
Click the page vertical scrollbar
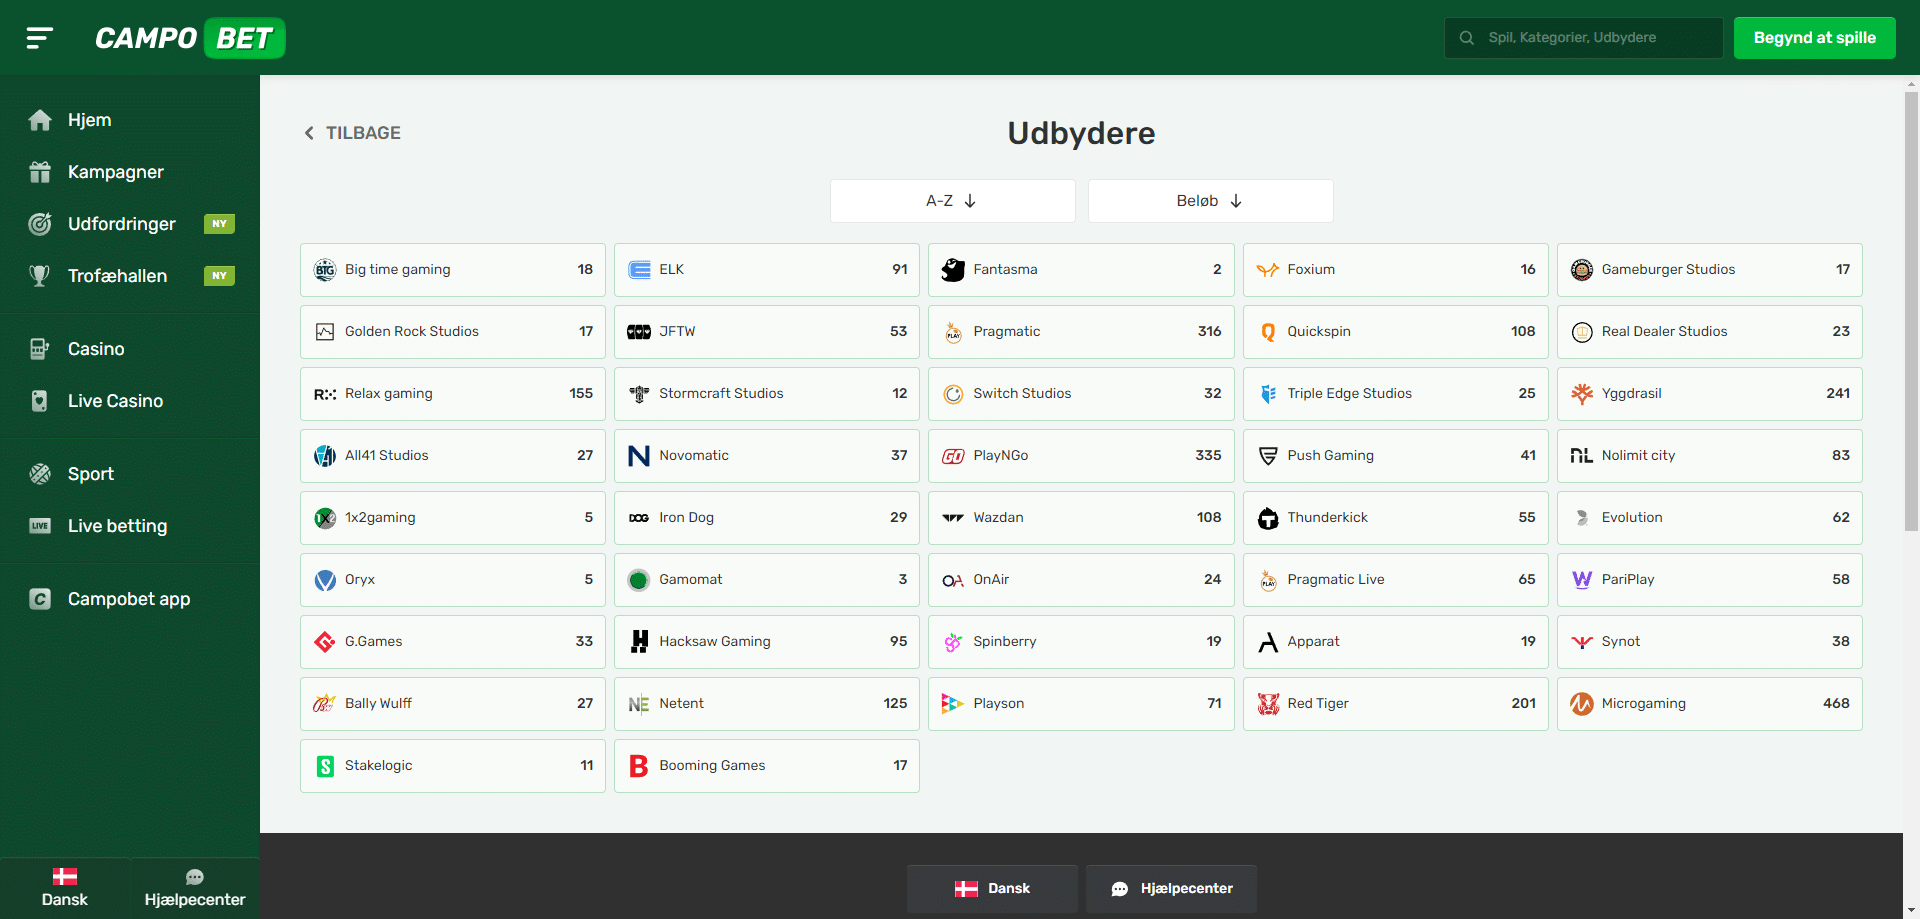click(1911, 312)
